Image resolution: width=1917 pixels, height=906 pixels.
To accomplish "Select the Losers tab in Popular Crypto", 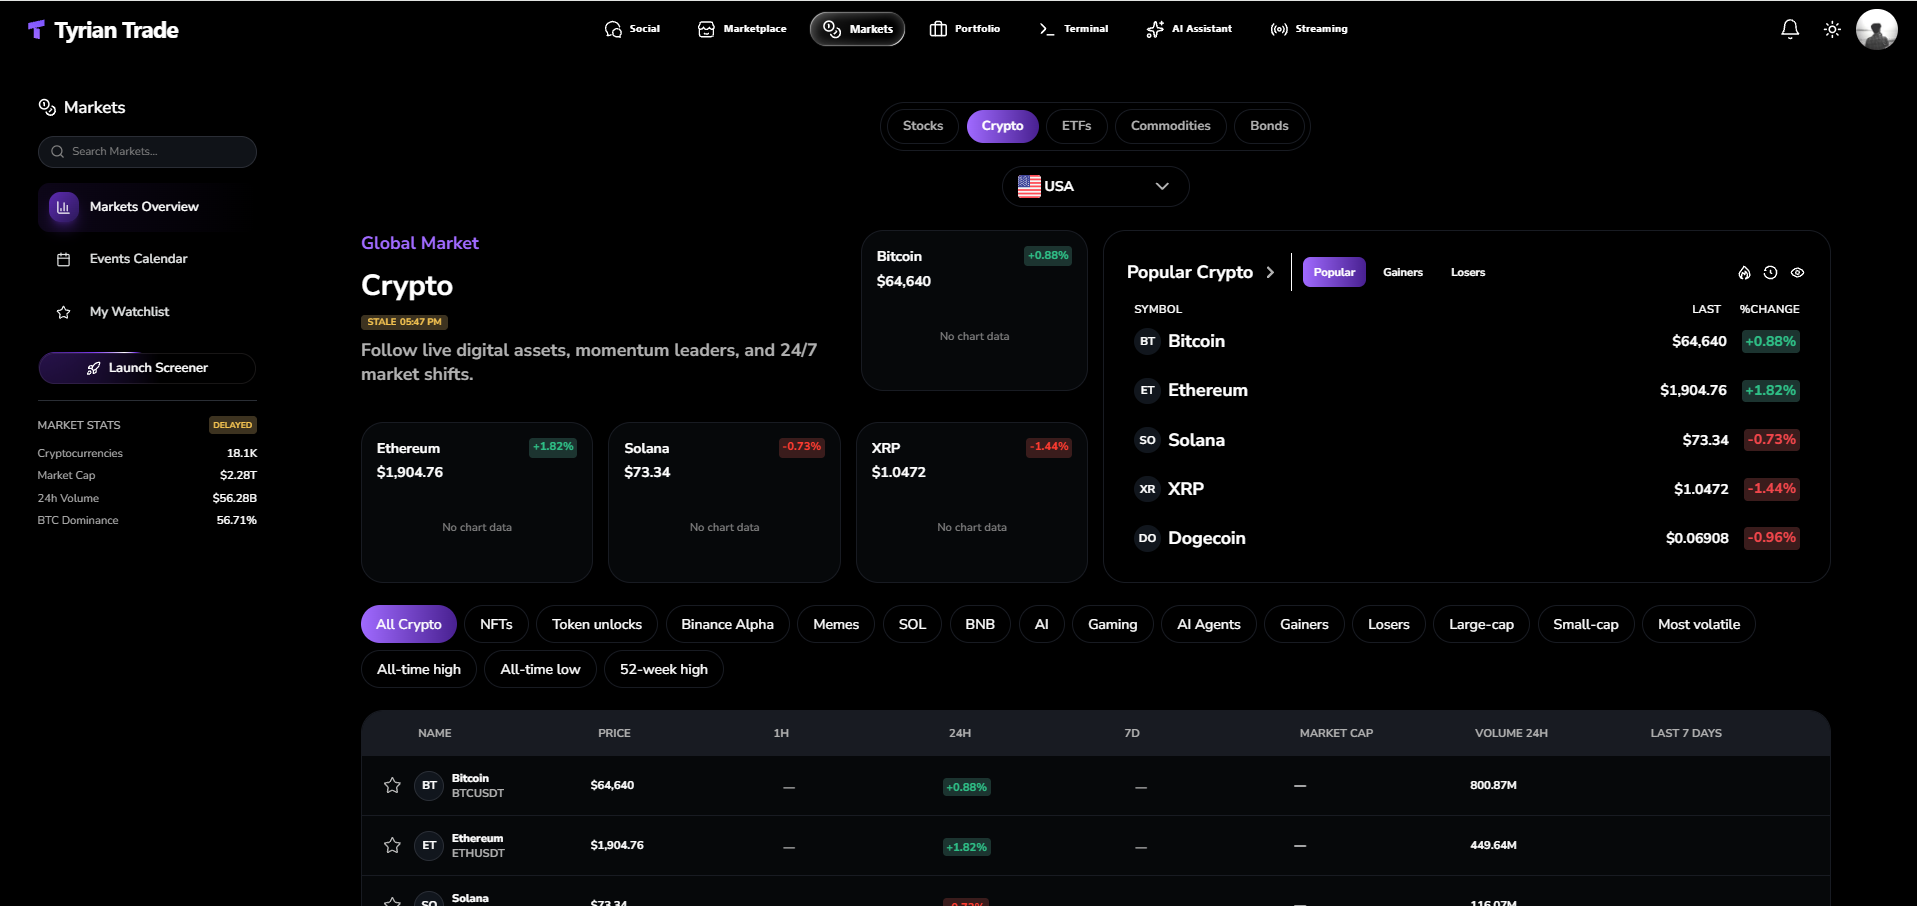I will tap(1468, 272).
